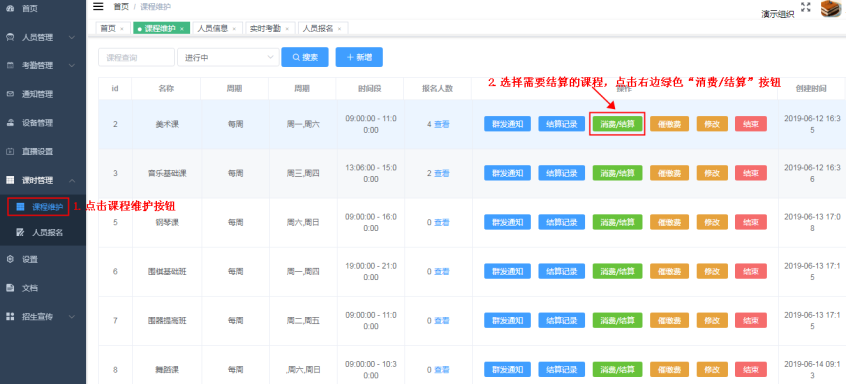846x384 pixels.
Task: Collapse the 课时管理 sidebar menu chevron
Action: click(72, 180)
